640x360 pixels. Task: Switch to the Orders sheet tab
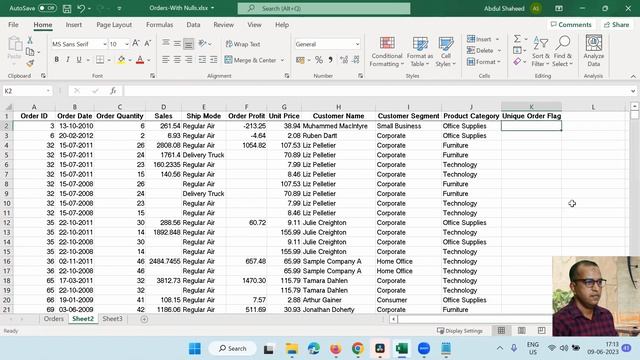tap(53, 319)
